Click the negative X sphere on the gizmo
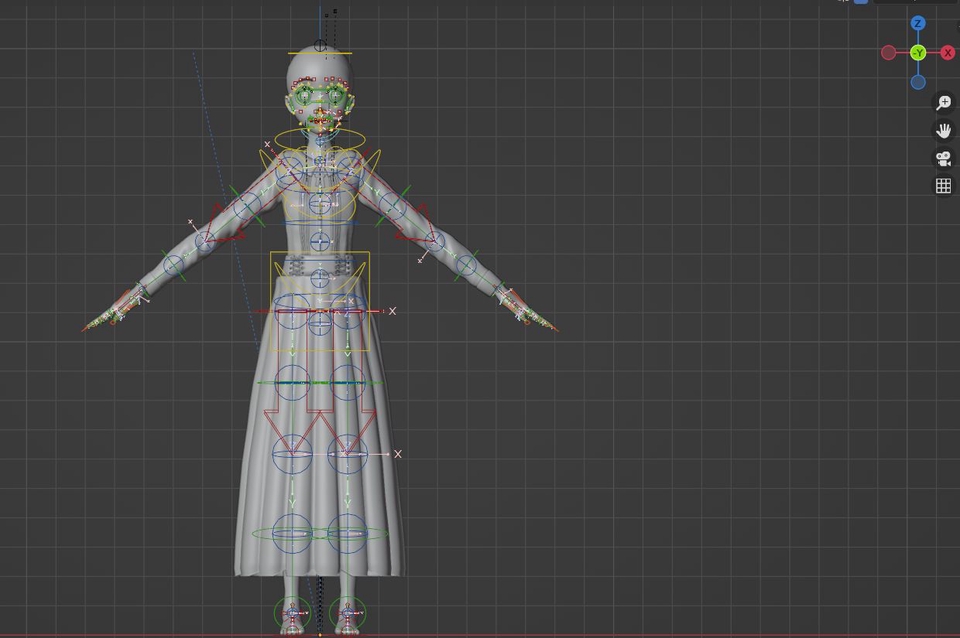The image size is (960, 638). click(888, 52)
